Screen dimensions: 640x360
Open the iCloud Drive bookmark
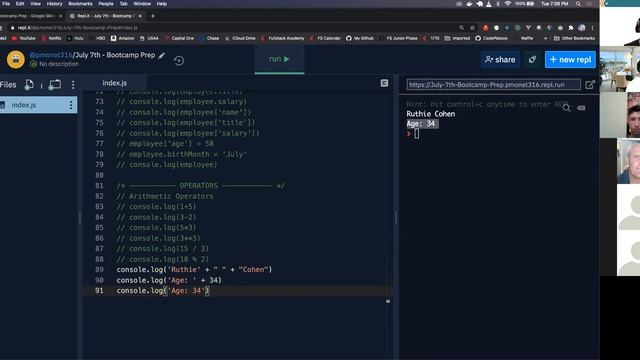click(240, 38)
